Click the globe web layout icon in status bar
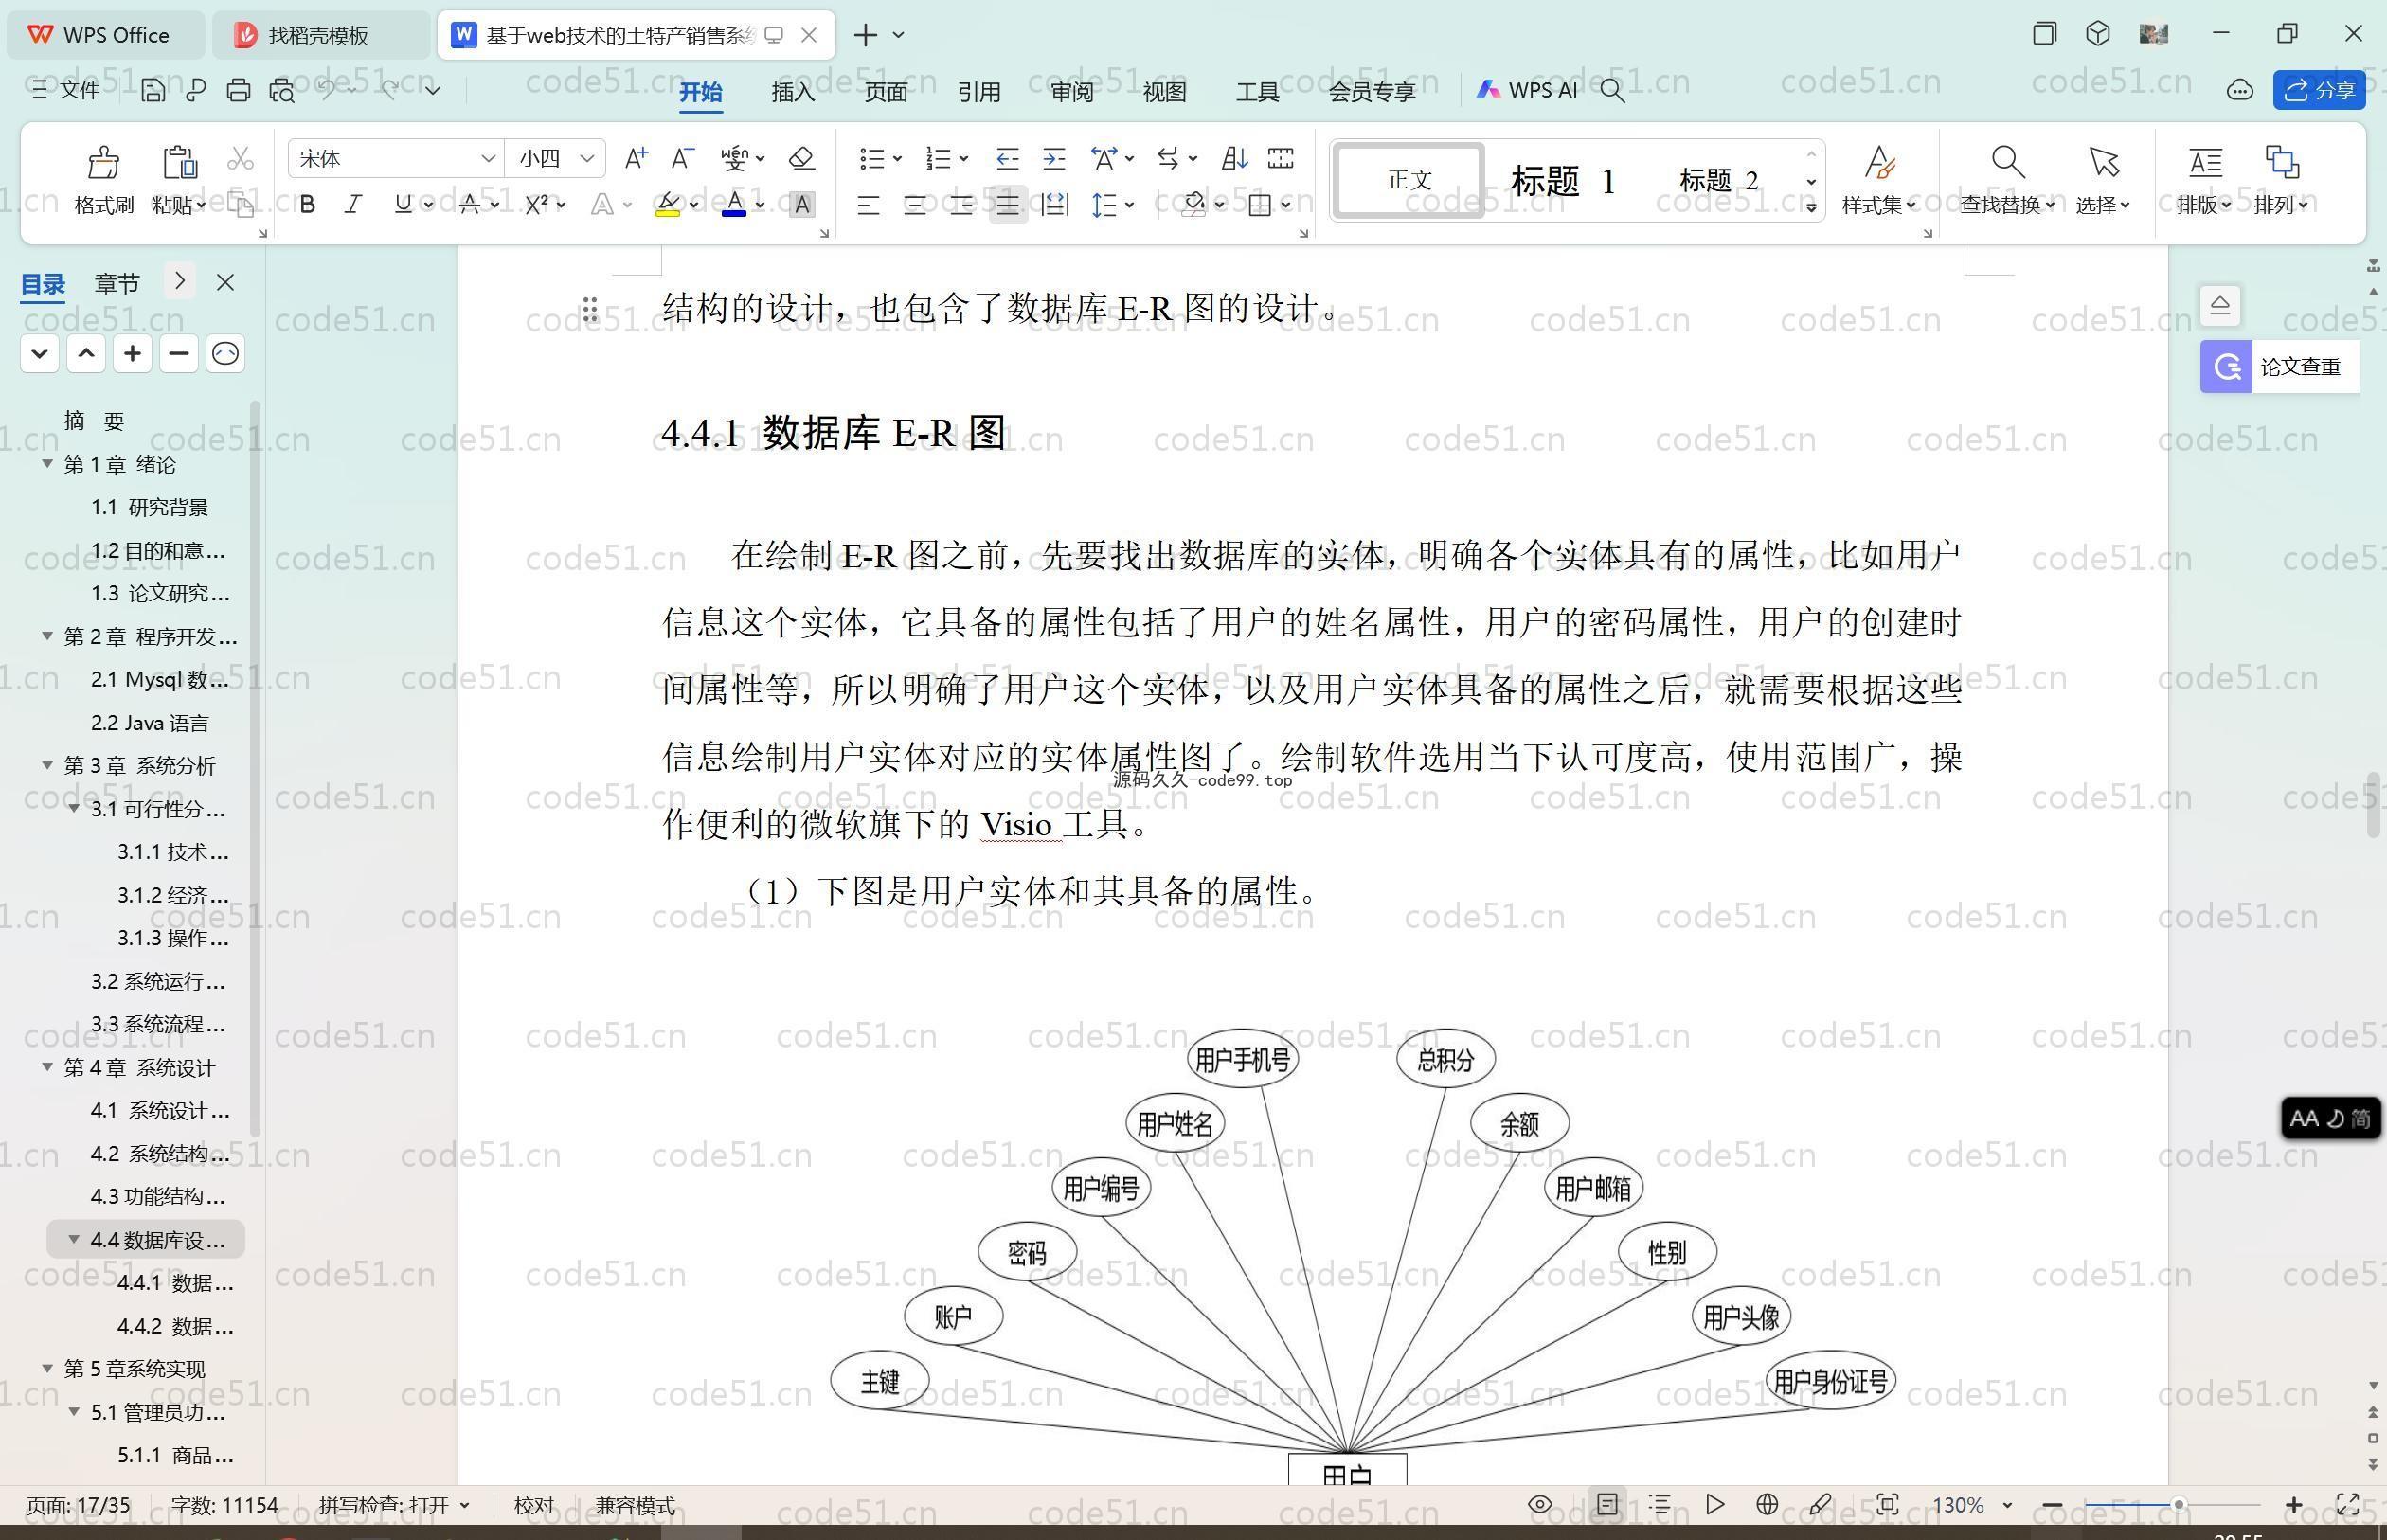The height and width of the screenshot is (1540, 2387). [x=1767, y=1504]
